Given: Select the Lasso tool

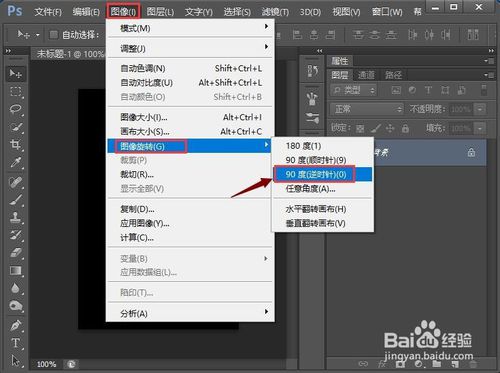Looking at the screenshot, I should (15, 109).
